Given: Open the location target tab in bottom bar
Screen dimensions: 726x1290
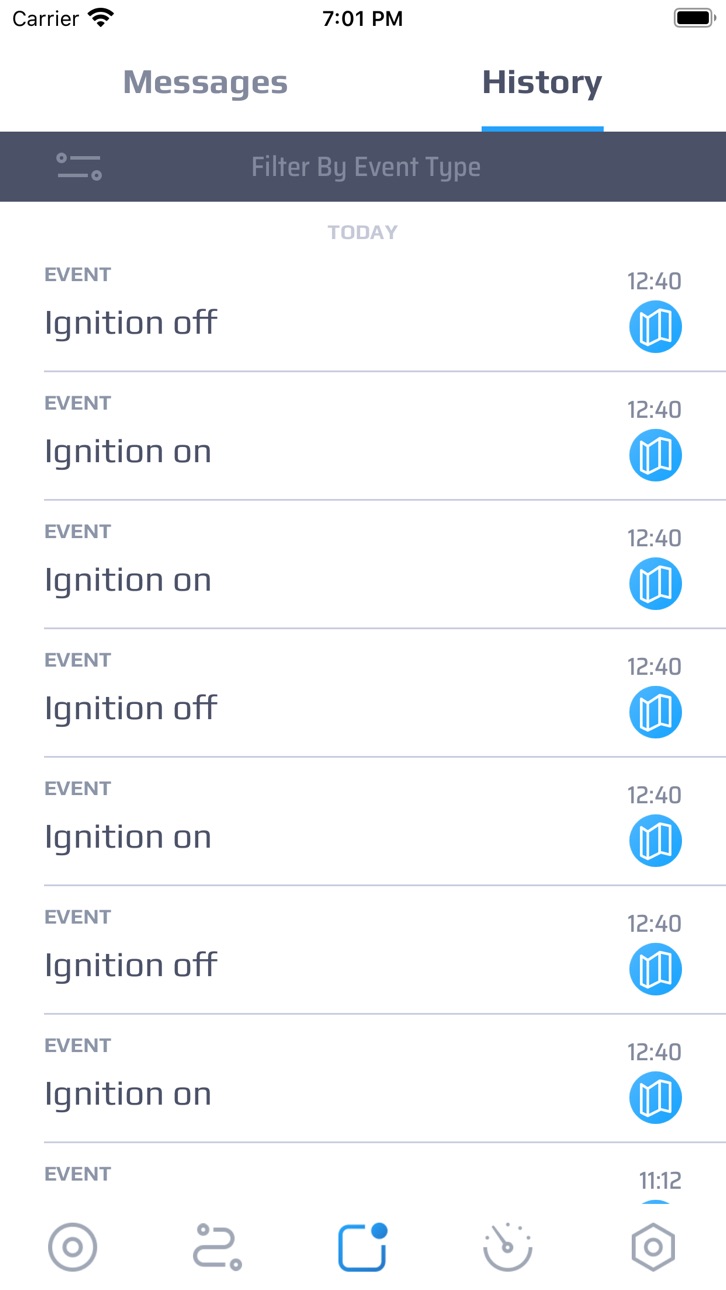Looking at the screenshot, I should coord(73,1247).
